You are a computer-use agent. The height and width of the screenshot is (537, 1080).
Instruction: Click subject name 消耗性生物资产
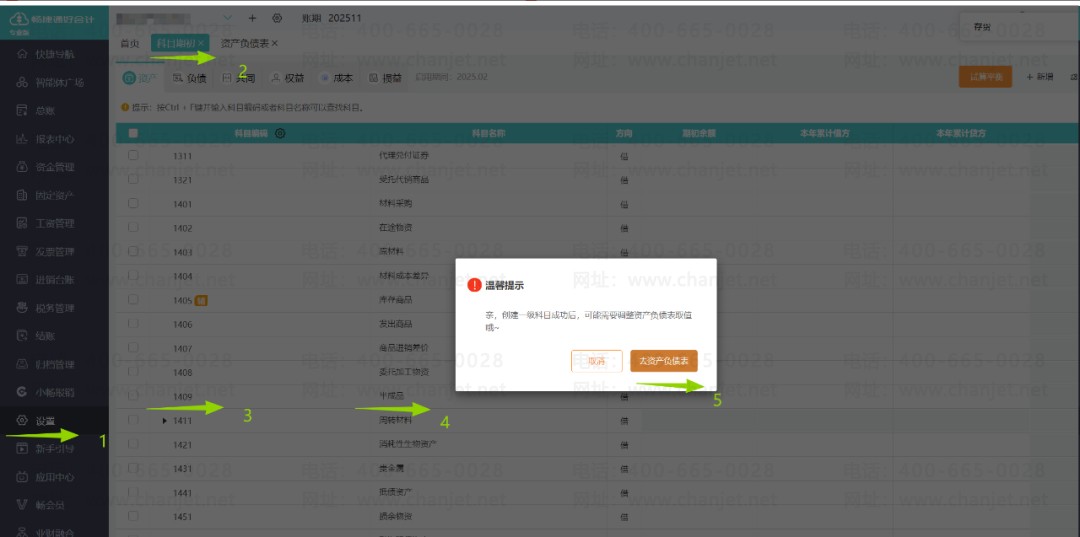click(408, 444)
